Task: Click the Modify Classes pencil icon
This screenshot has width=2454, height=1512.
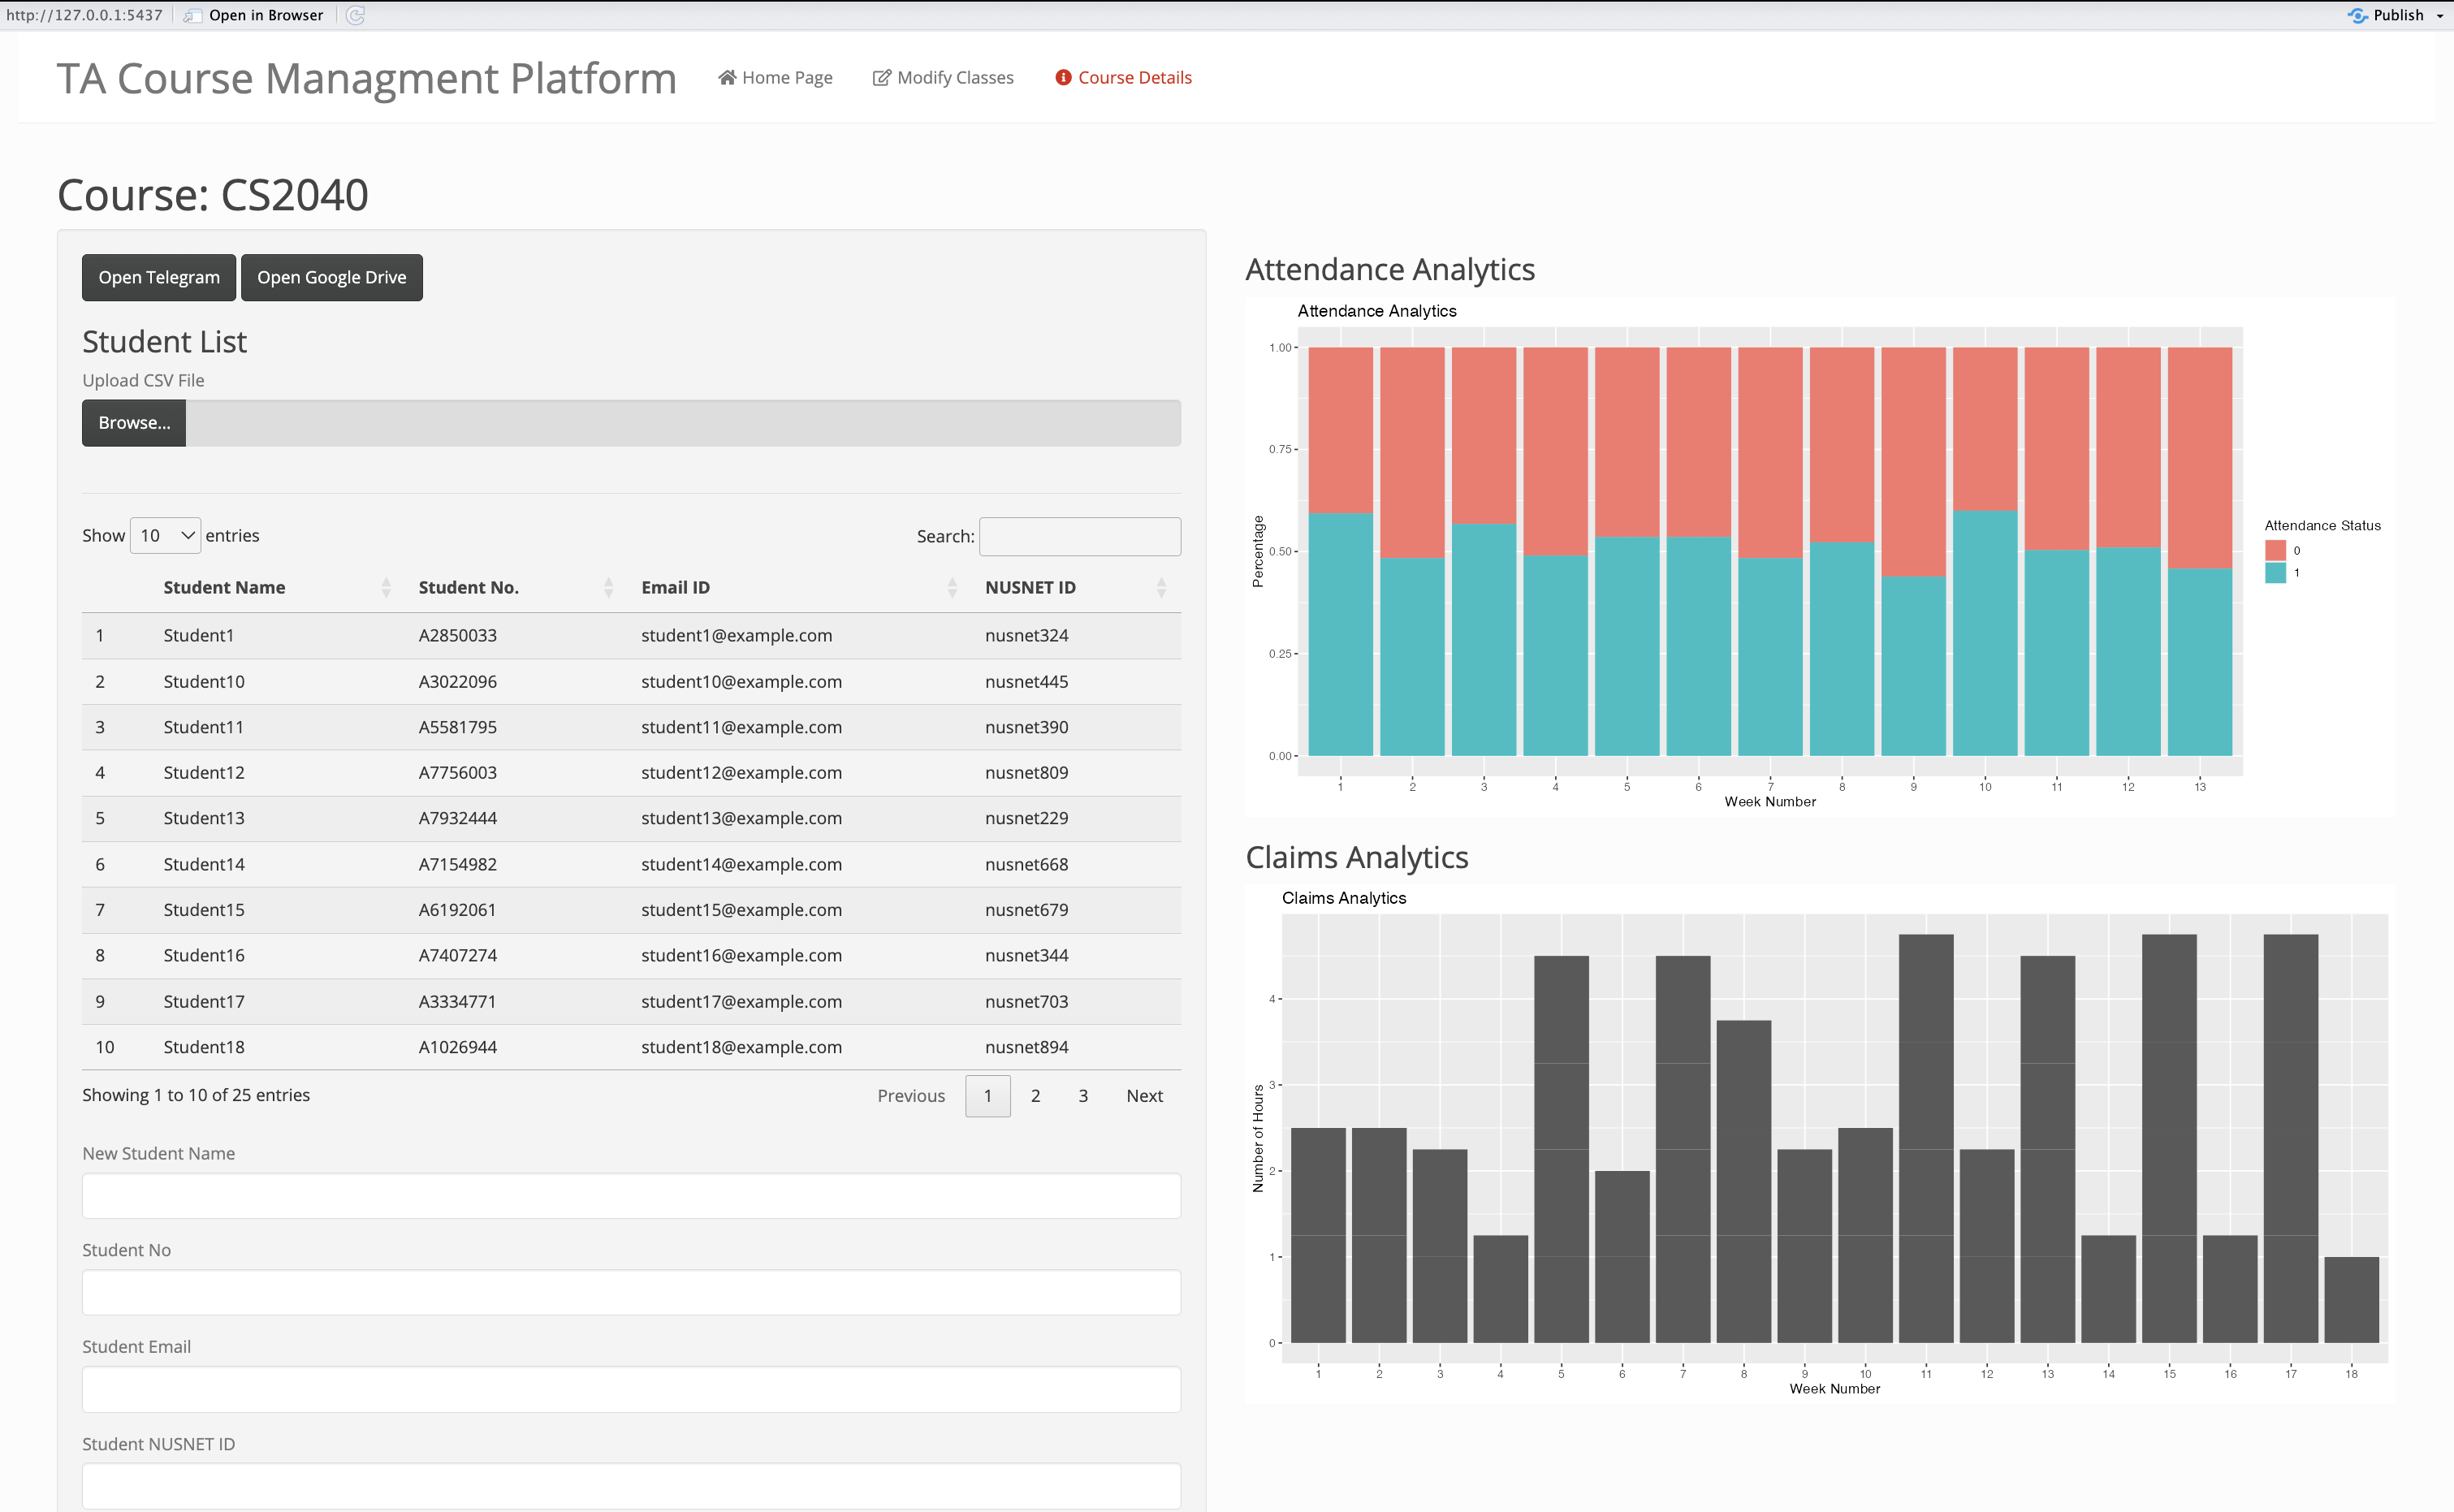Action: (881, 77)
